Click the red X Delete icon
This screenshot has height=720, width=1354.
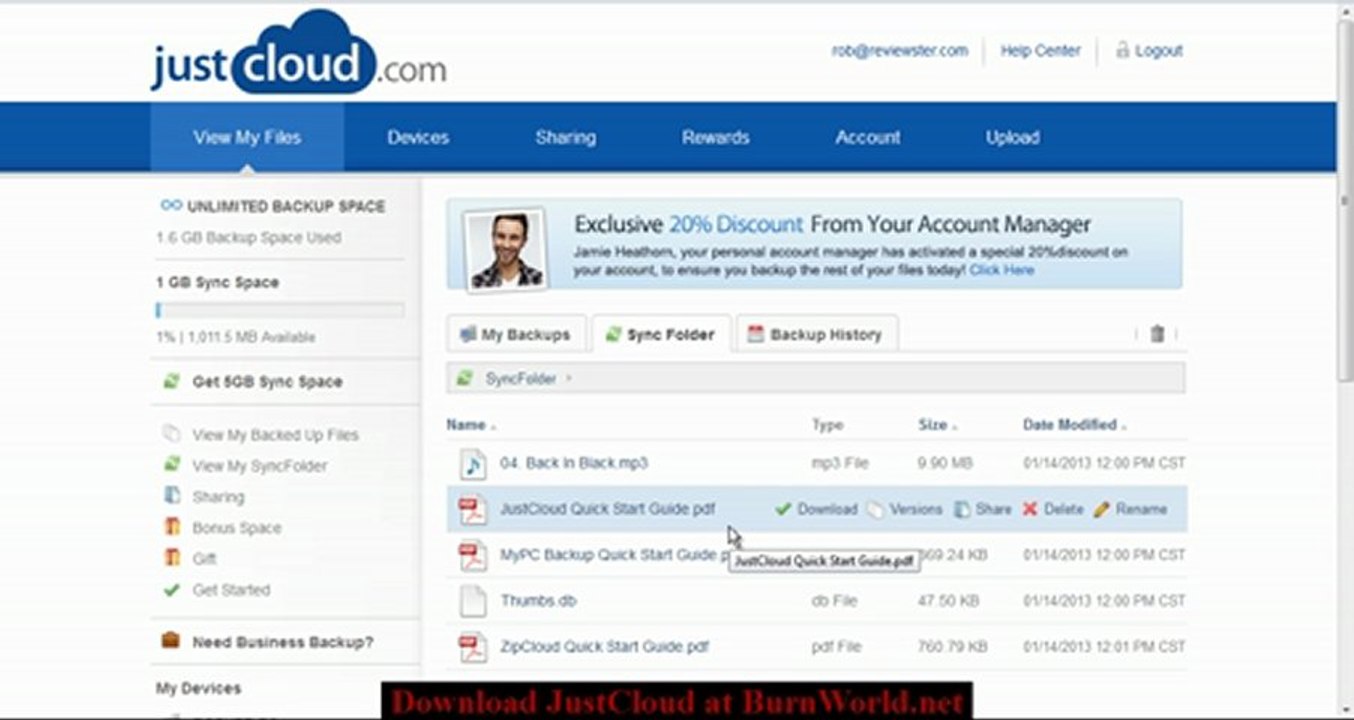tap(1030, 509)
